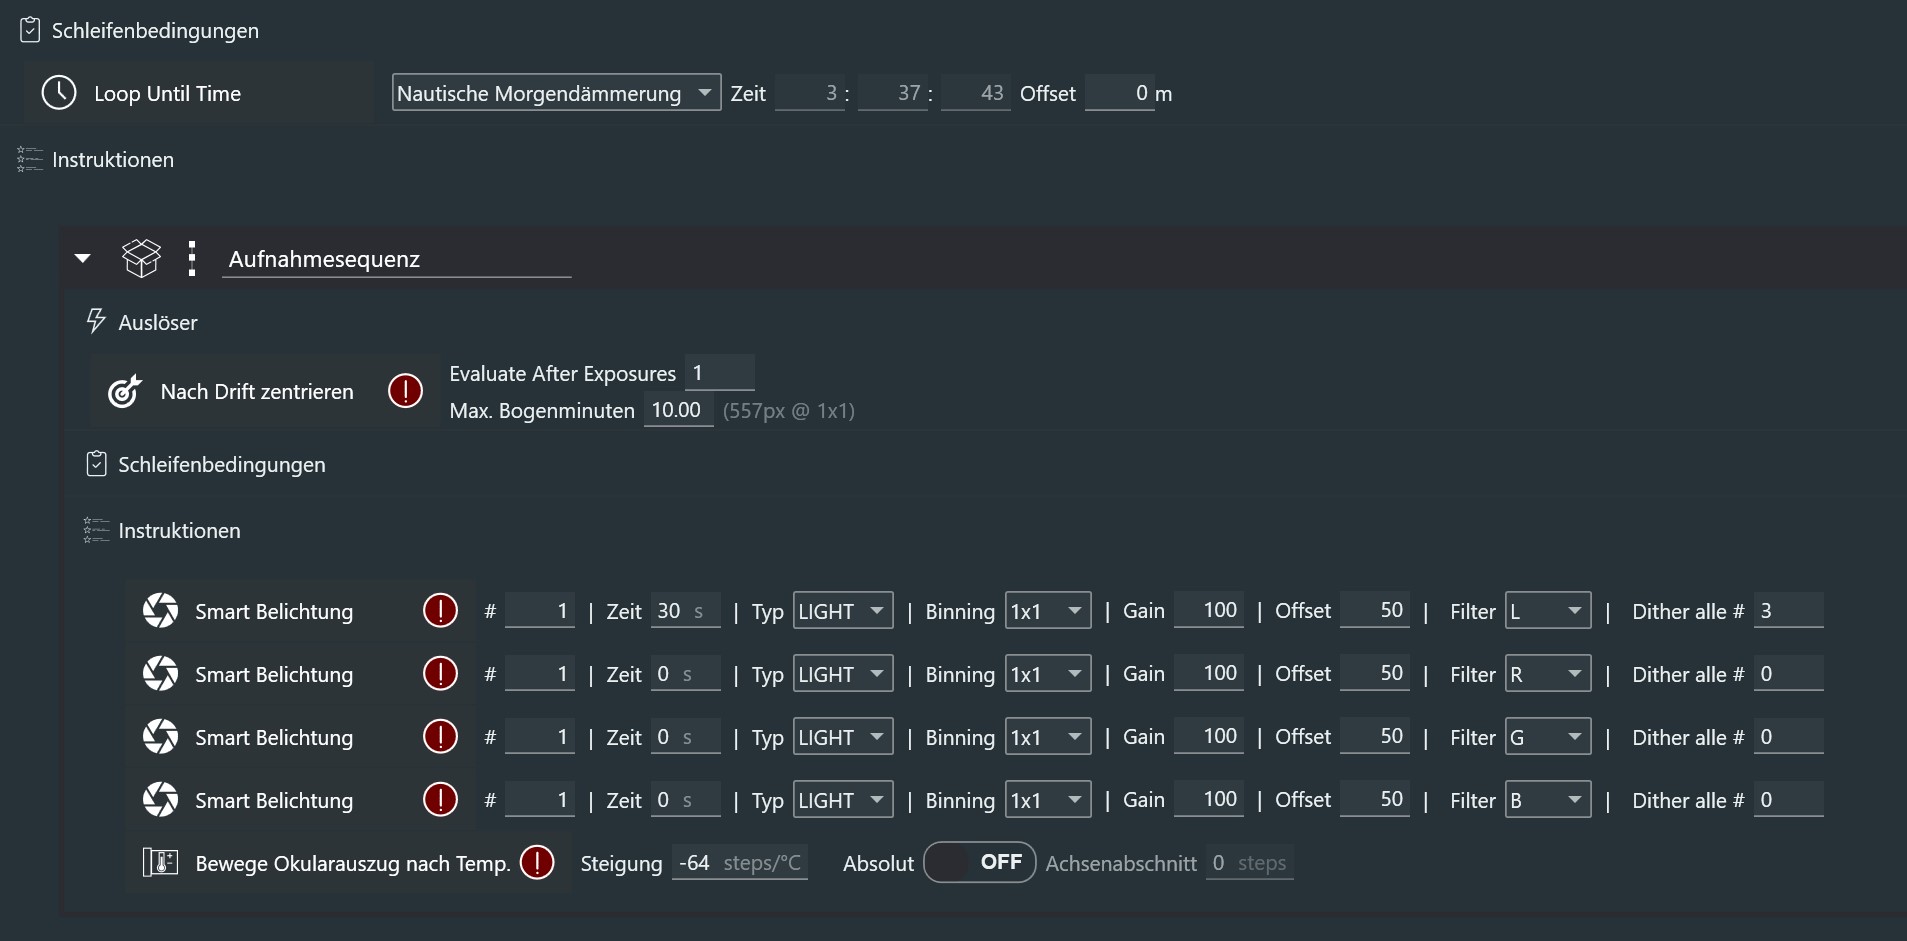Click the Zeit seconds field showing 43
Viewport: 1907px width, 941px height.
click(x=976, y=93)
